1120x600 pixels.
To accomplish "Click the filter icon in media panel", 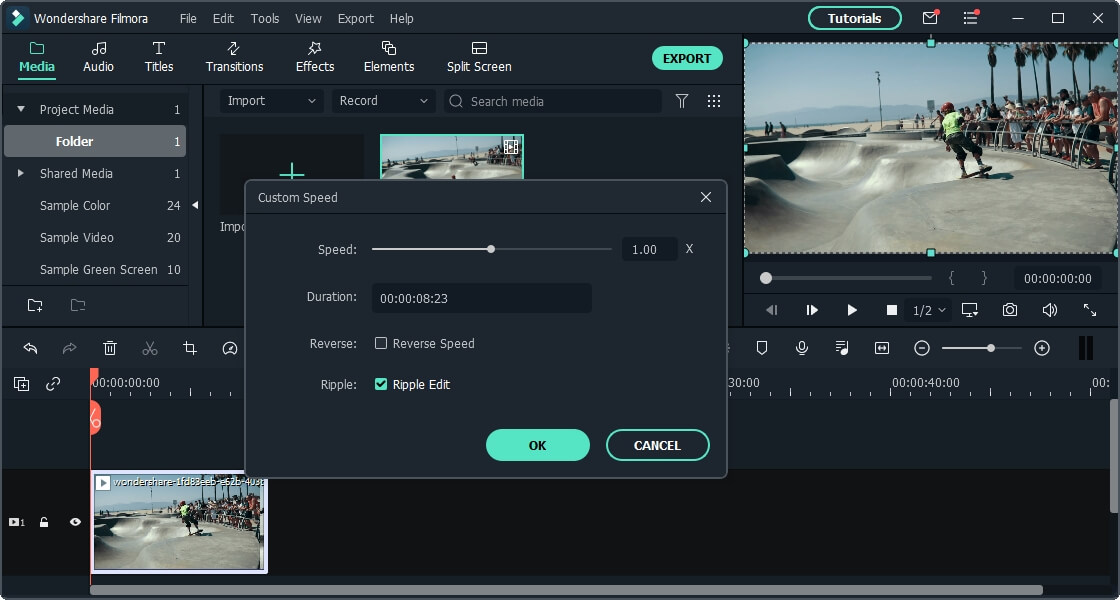I will tap(682, 101).
